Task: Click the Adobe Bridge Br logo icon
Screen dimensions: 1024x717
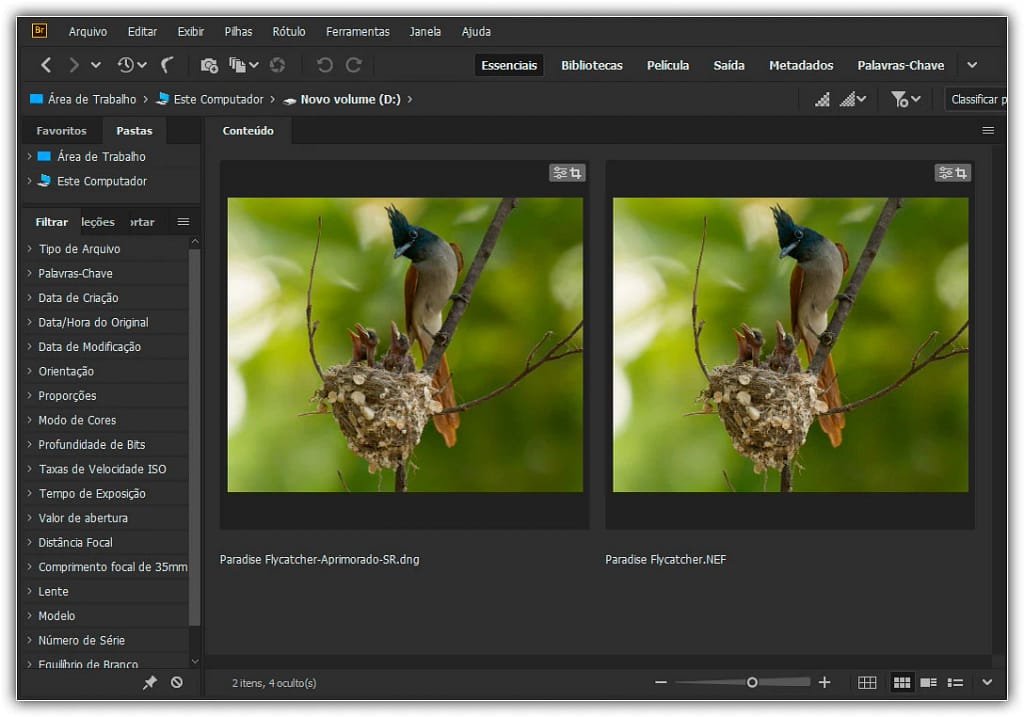Action: (39, 30)
